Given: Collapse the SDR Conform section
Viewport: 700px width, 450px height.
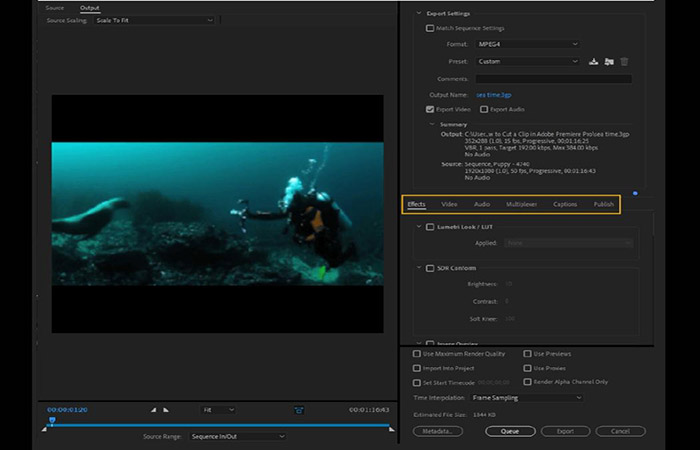Looking at the screenshot, I should pyautogui.click(x=419, y=268).
